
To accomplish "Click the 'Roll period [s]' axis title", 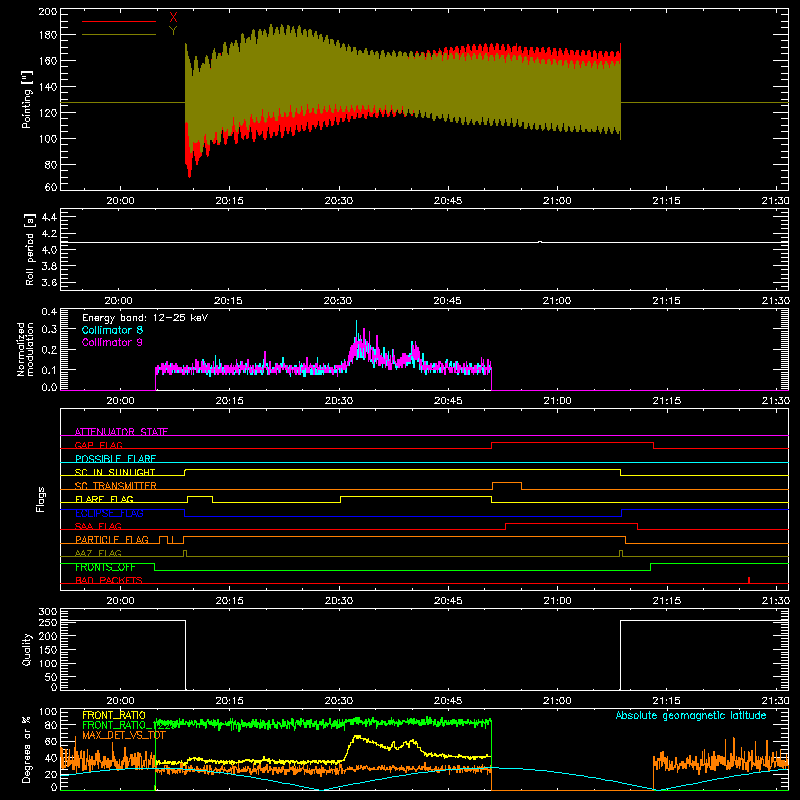I will point(29,249).
